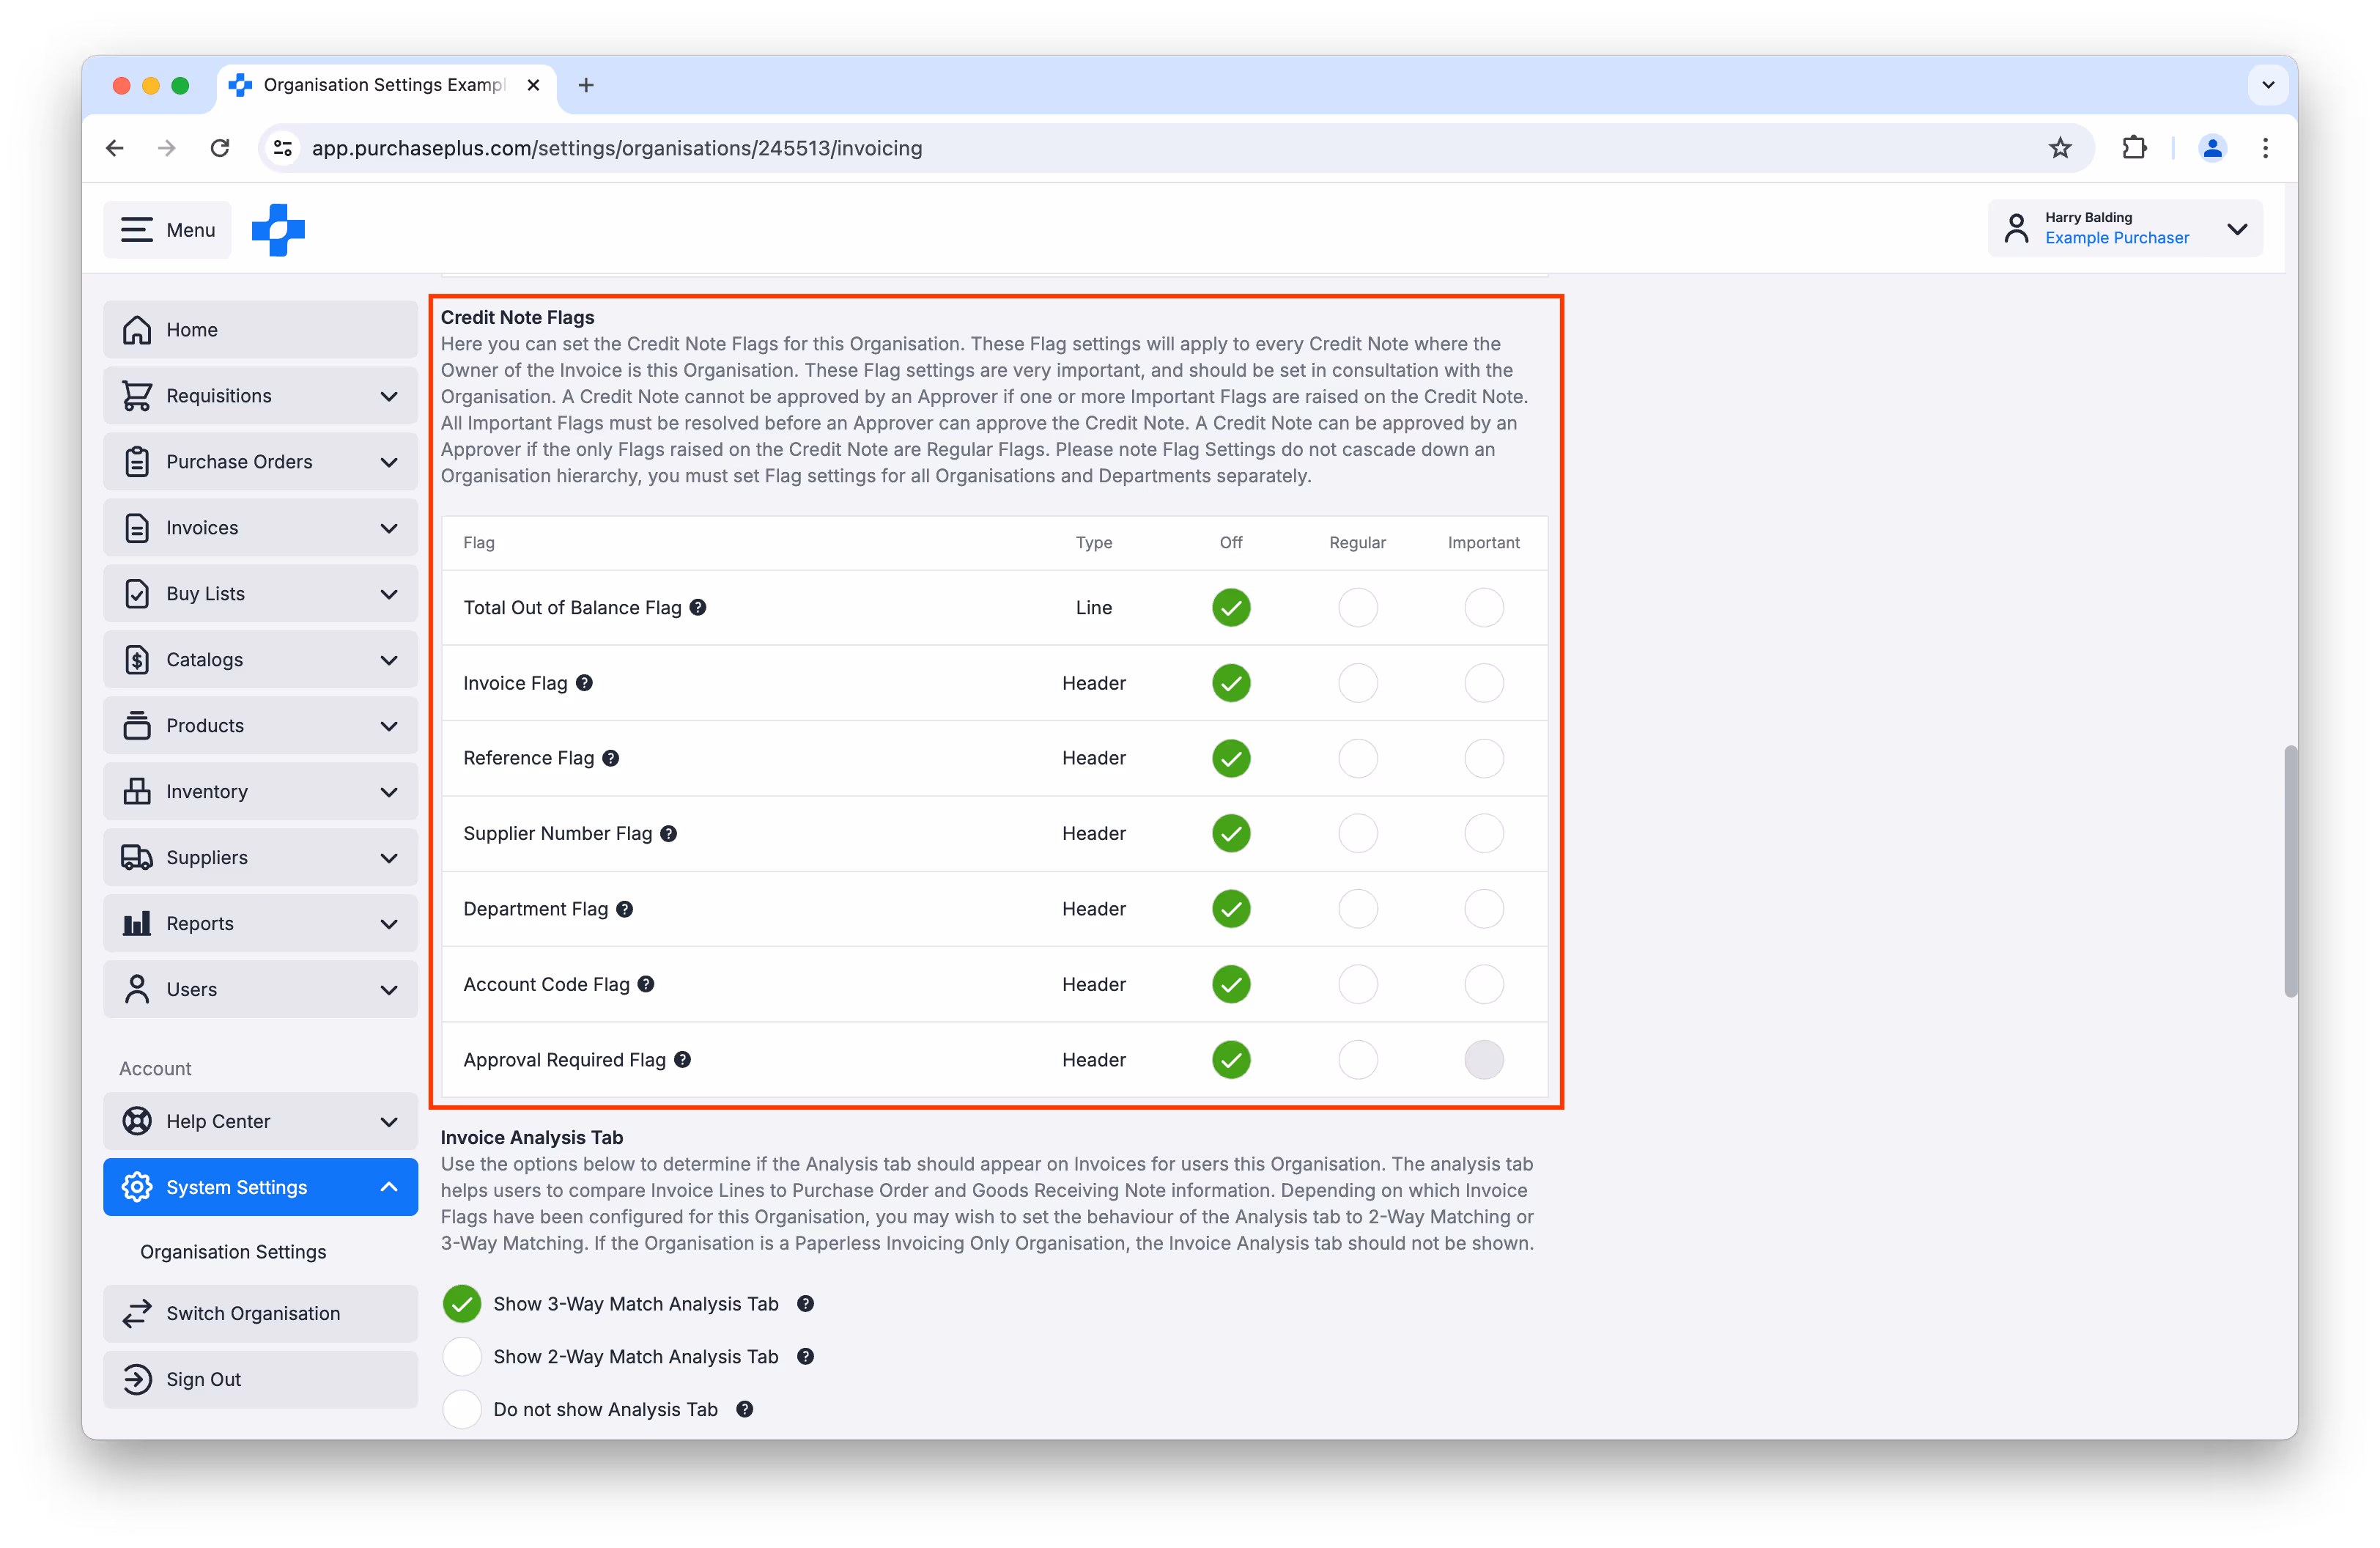Open Organisation Settings submenu item
The height and width of the screenshot is (1548, 2380).
click(233, 1252)
